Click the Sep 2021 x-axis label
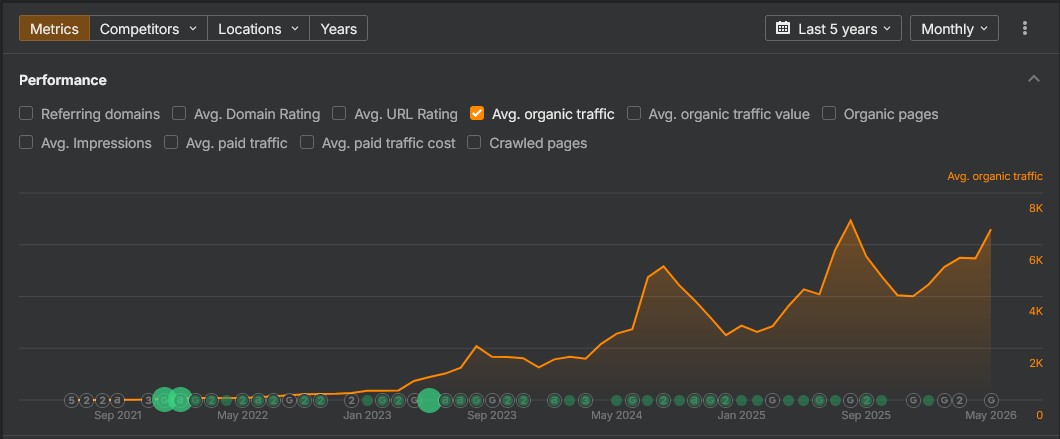The image size is (1060, 439). coord(118,415)
